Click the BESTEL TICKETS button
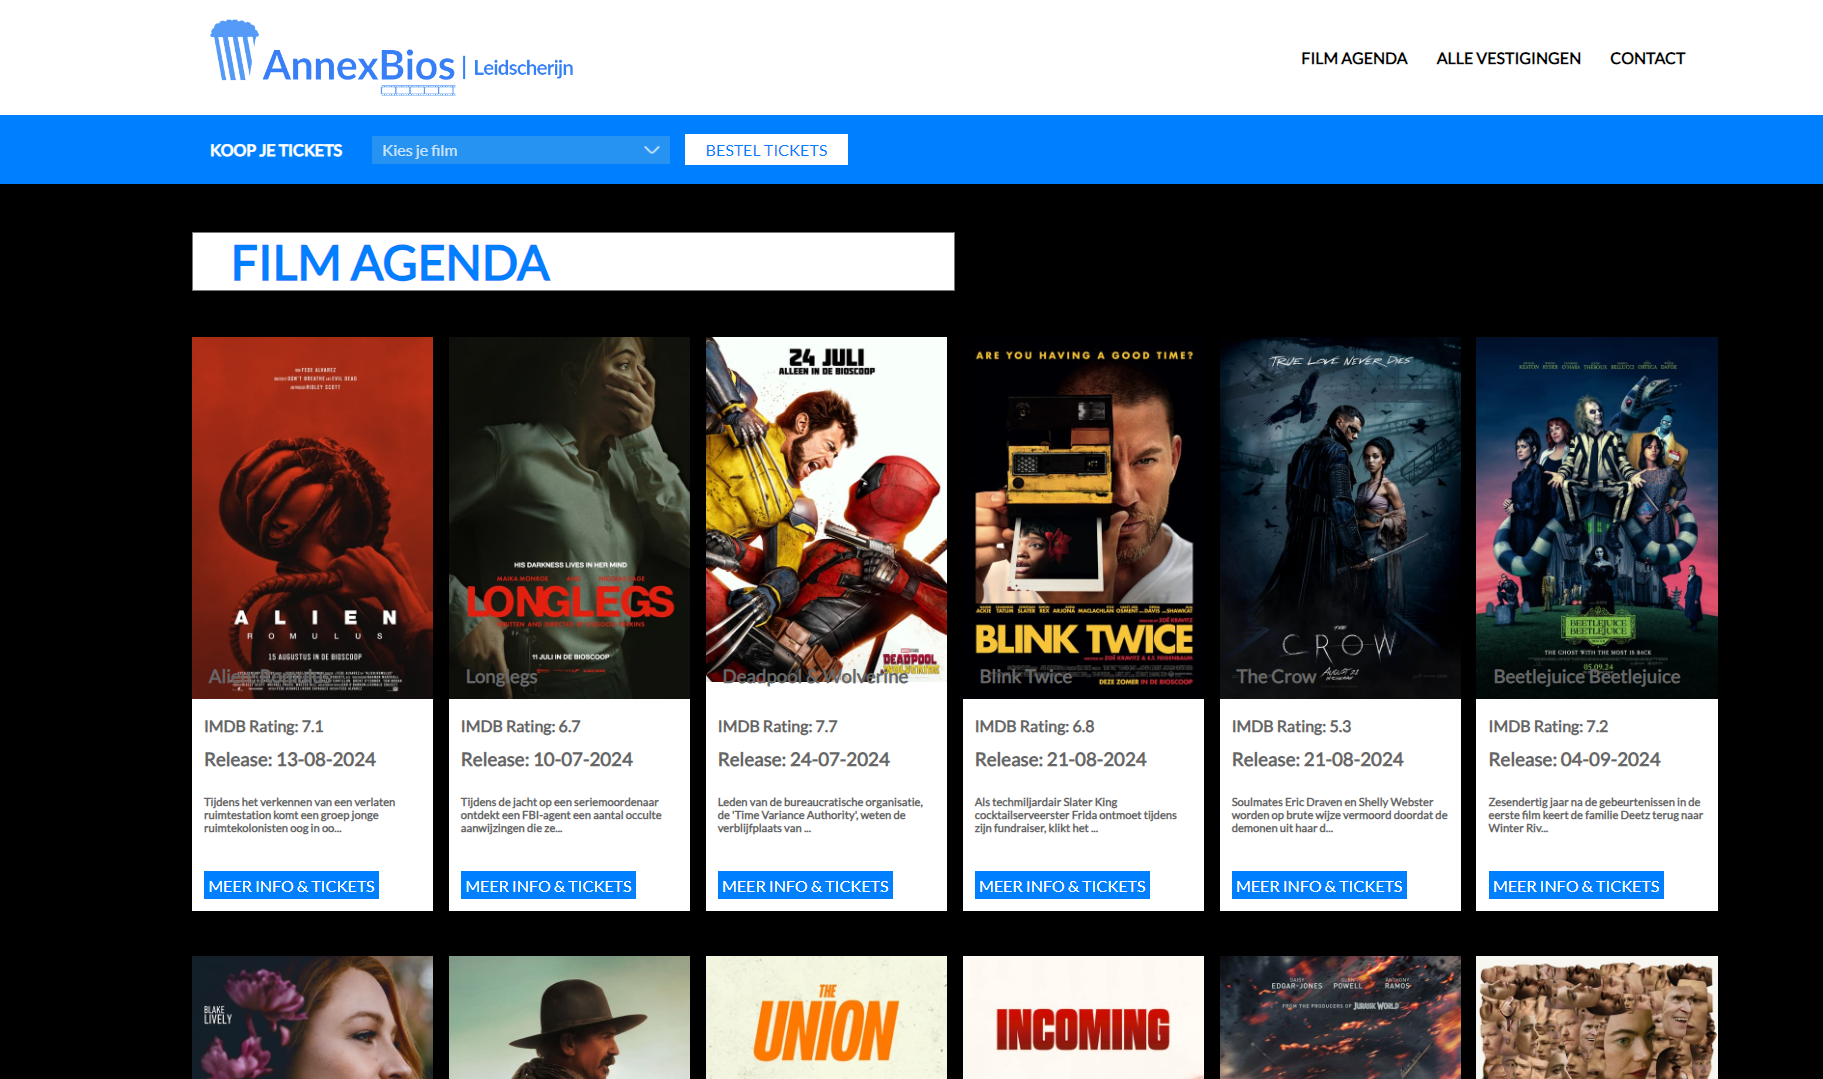The width and height of the screenshot is (1823, 1079). [766, 150]
